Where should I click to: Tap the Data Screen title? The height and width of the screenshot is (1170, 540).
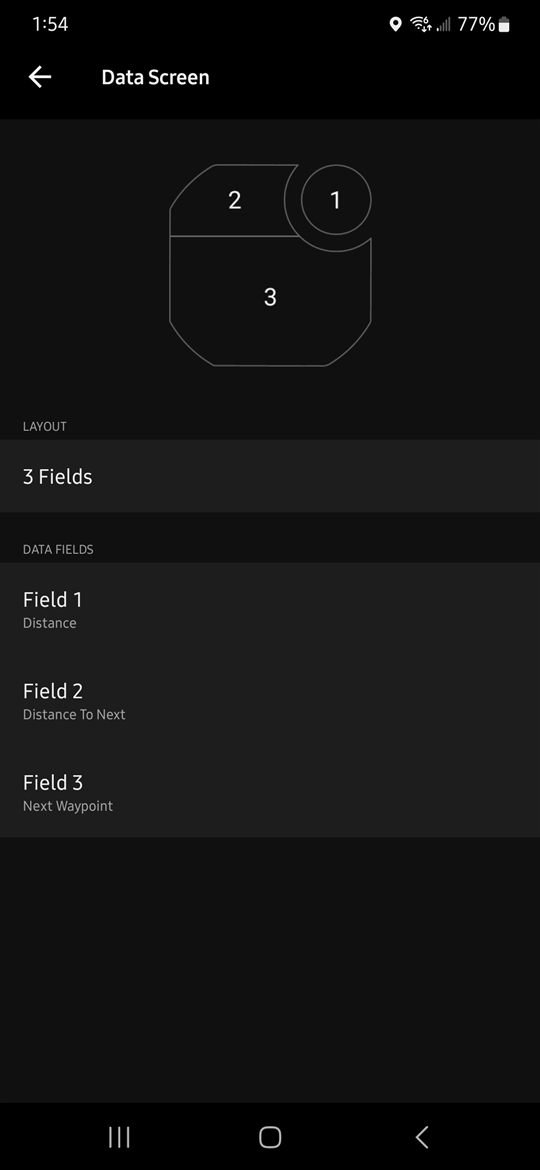tap(155, 77)
